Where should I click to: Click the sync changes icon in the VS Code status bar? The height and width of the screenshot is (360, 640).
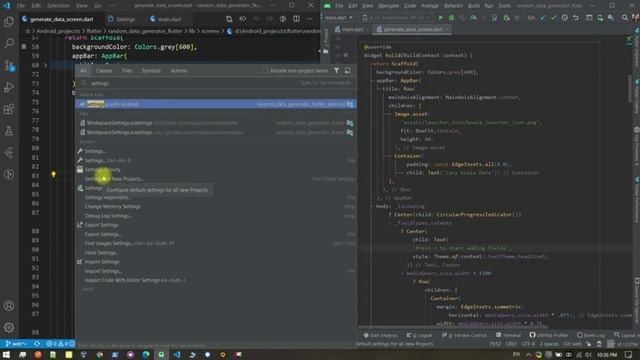coord(37,344)
